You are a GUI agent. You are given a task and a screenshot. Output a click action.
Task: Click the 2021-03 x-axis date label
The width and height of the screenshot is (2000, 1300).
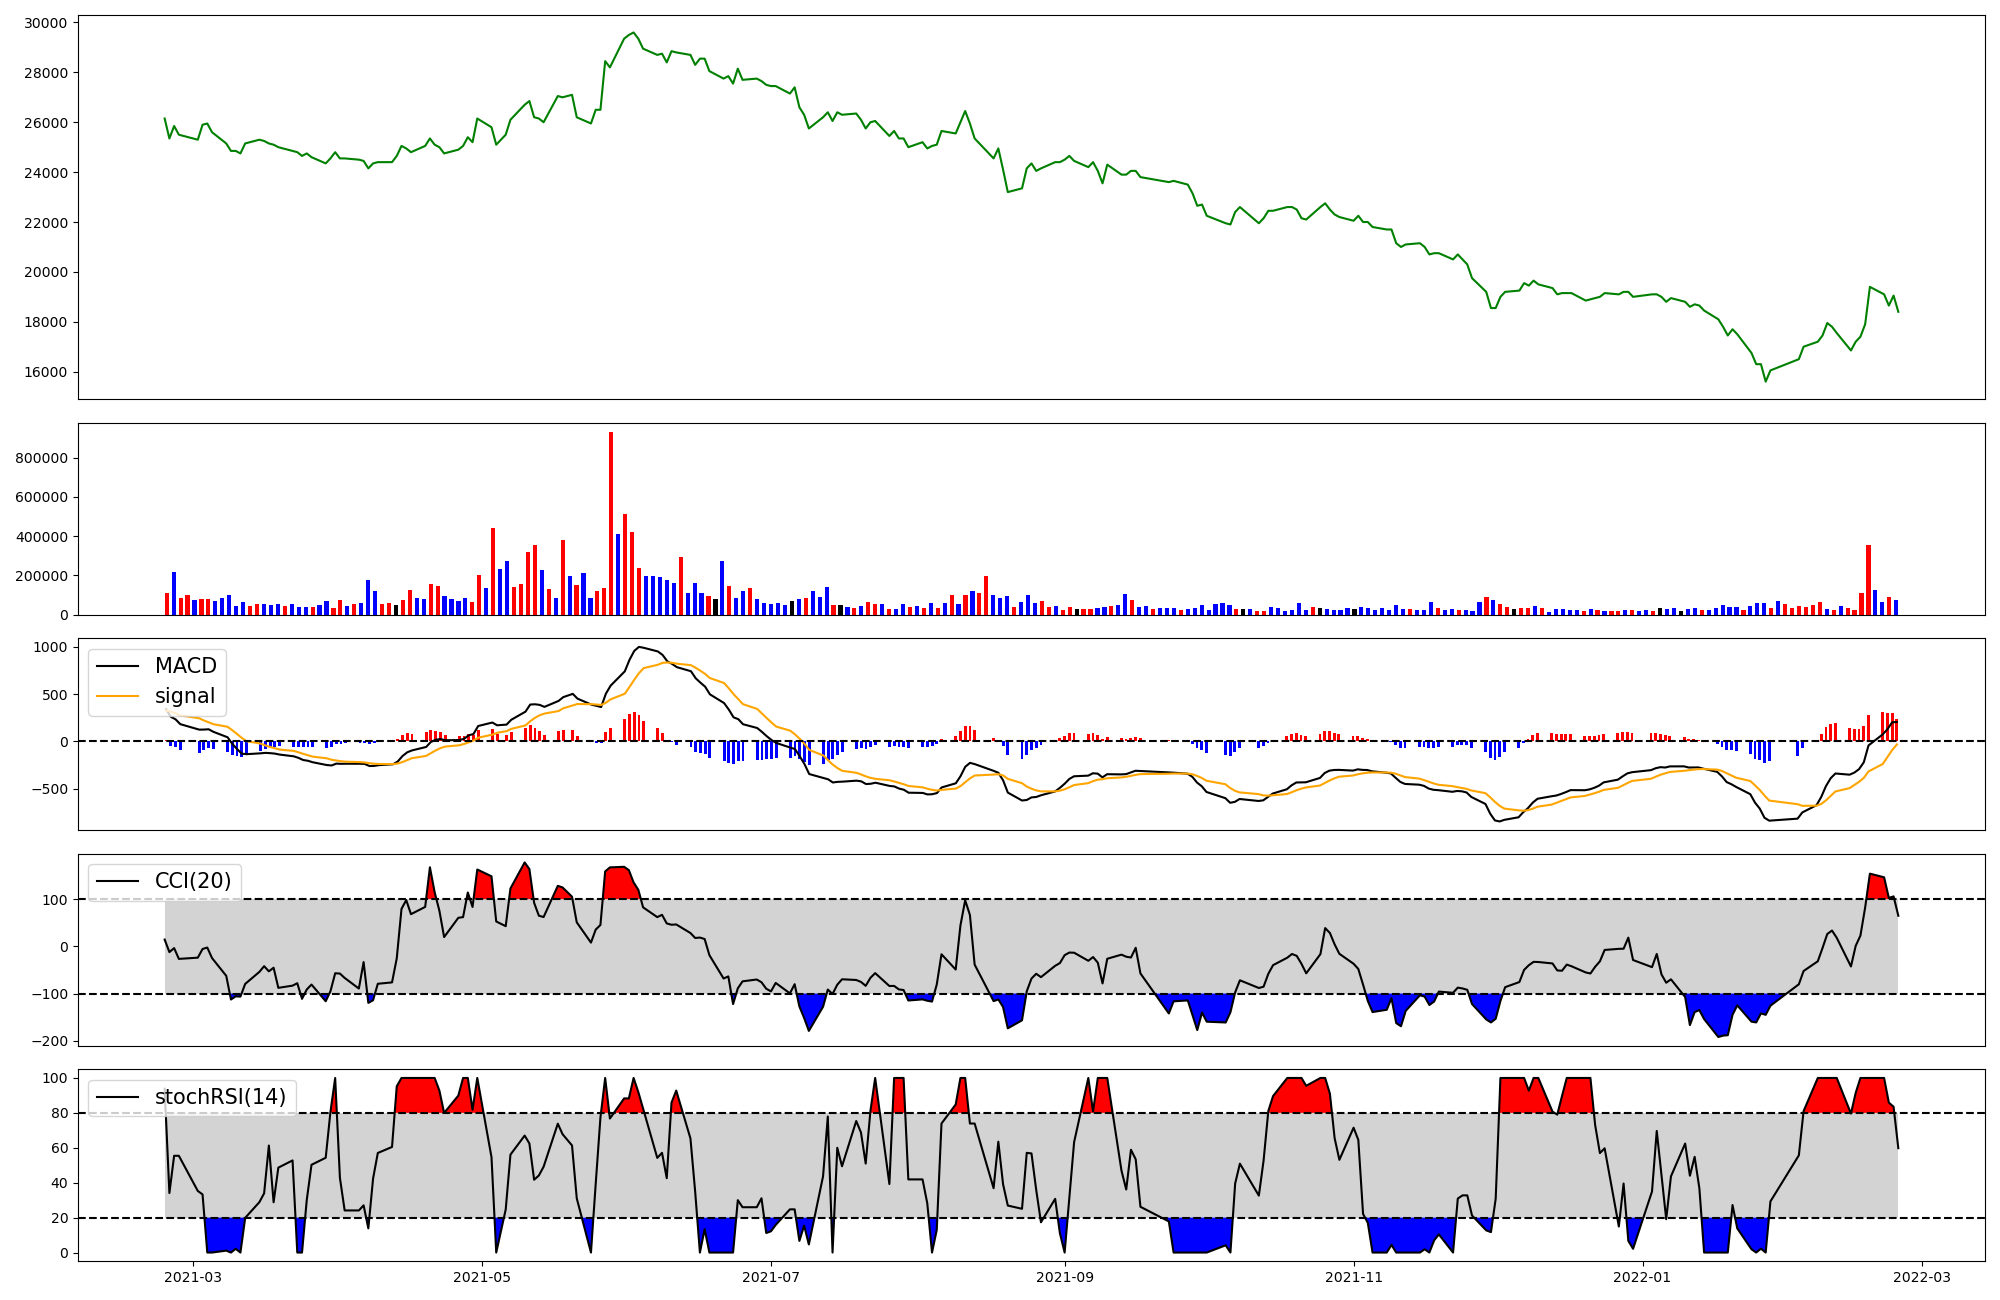pos(193,1277)
